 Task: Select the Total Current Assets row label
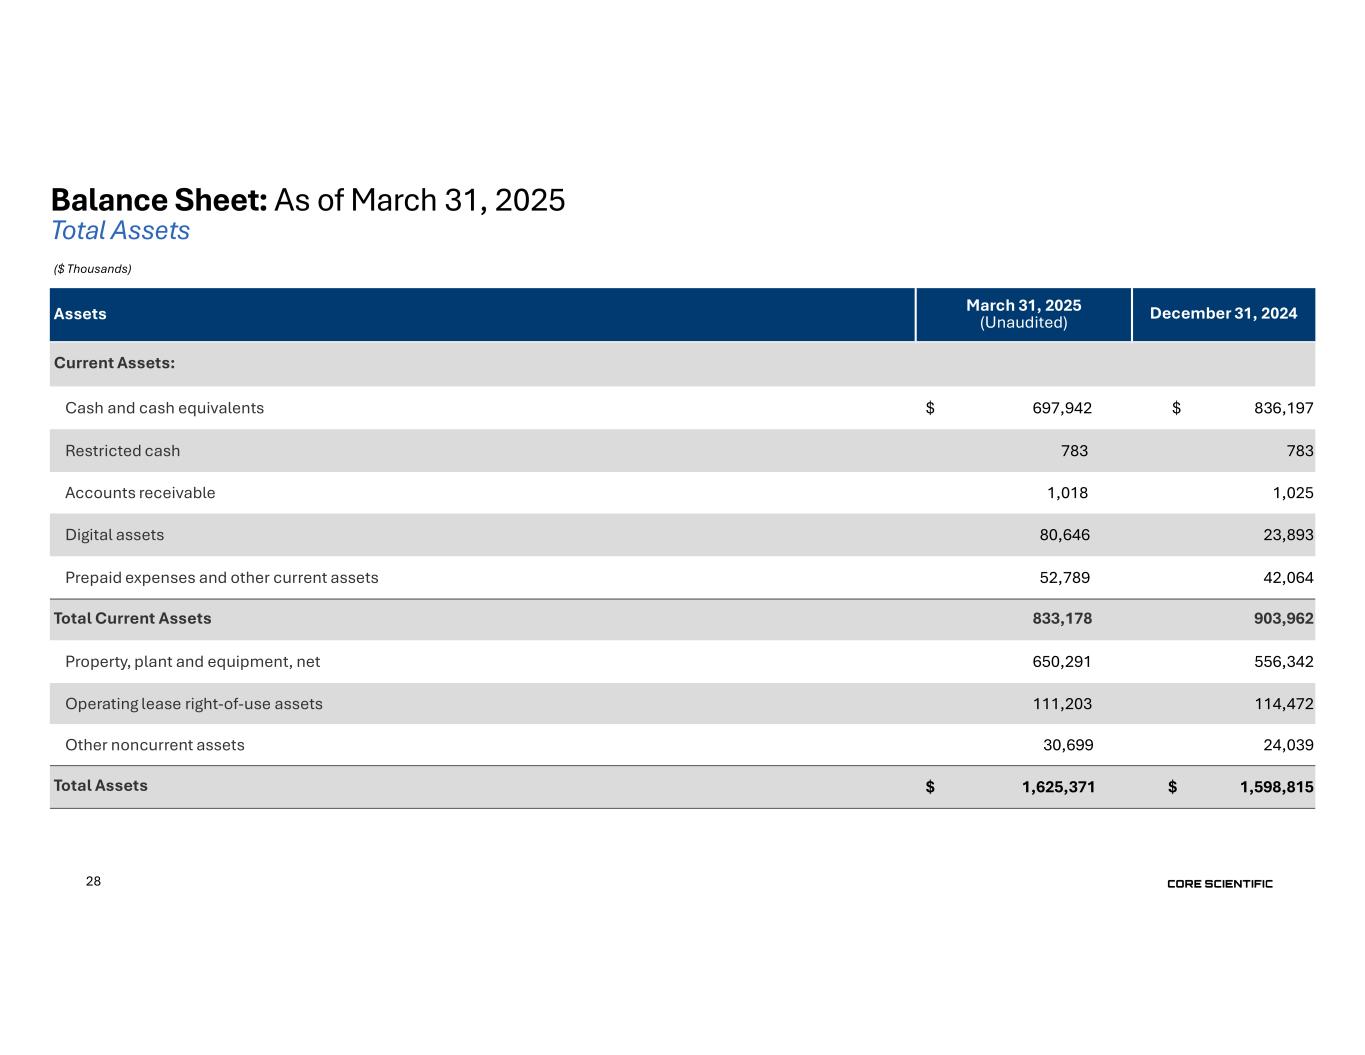[132, 619]
